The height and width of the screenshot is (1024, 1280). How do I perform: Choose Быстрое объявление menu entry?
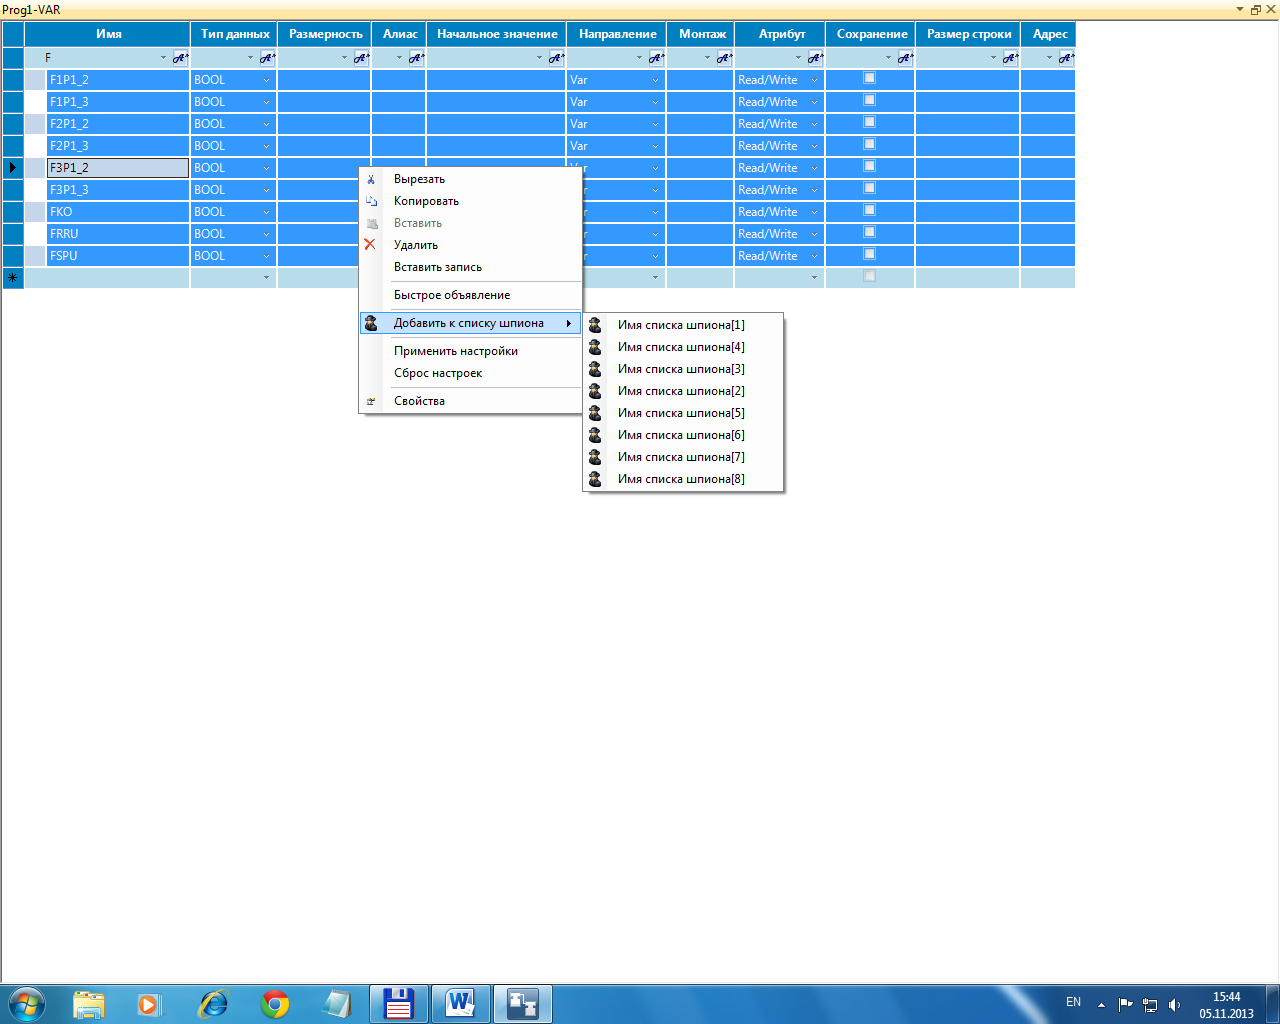point(452,295)
